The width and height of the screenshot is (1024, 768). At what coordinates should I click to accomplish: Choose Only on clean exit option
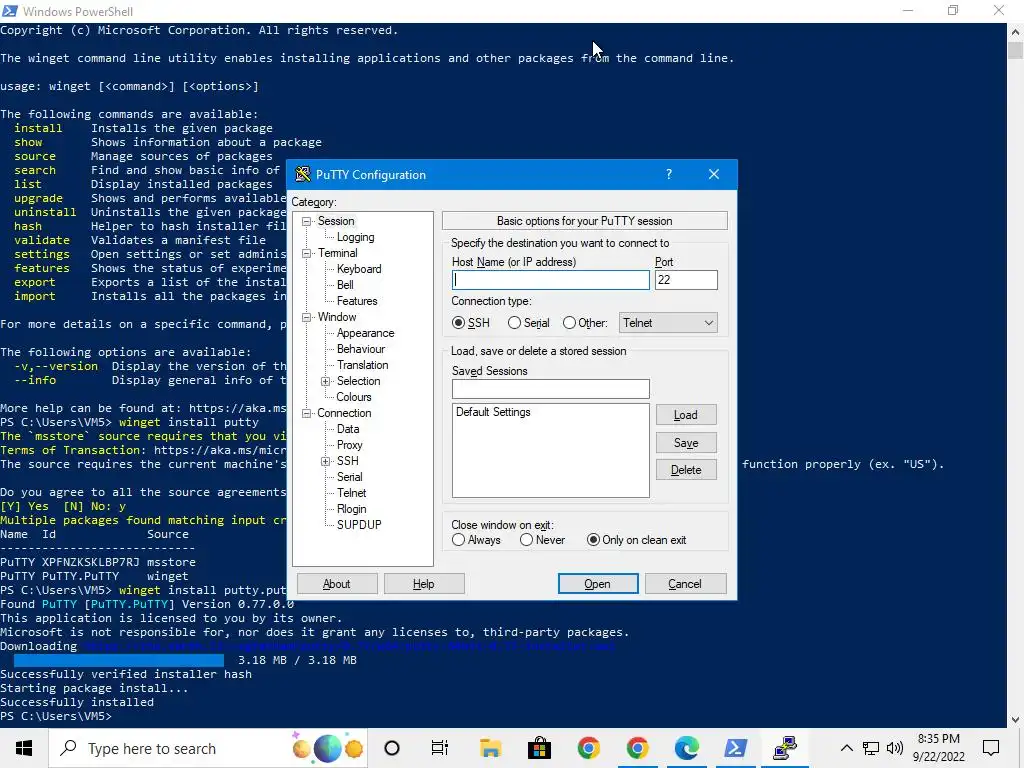click(636, 540)
